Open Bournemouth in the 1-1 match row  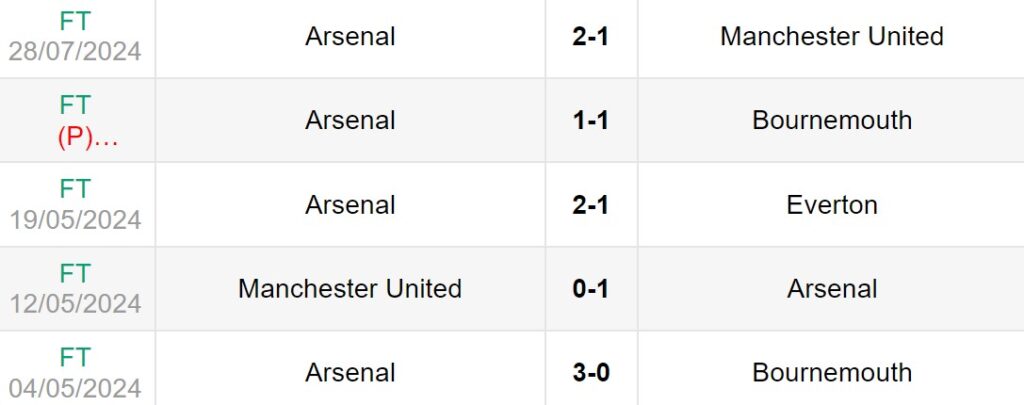tap(832, 121)
